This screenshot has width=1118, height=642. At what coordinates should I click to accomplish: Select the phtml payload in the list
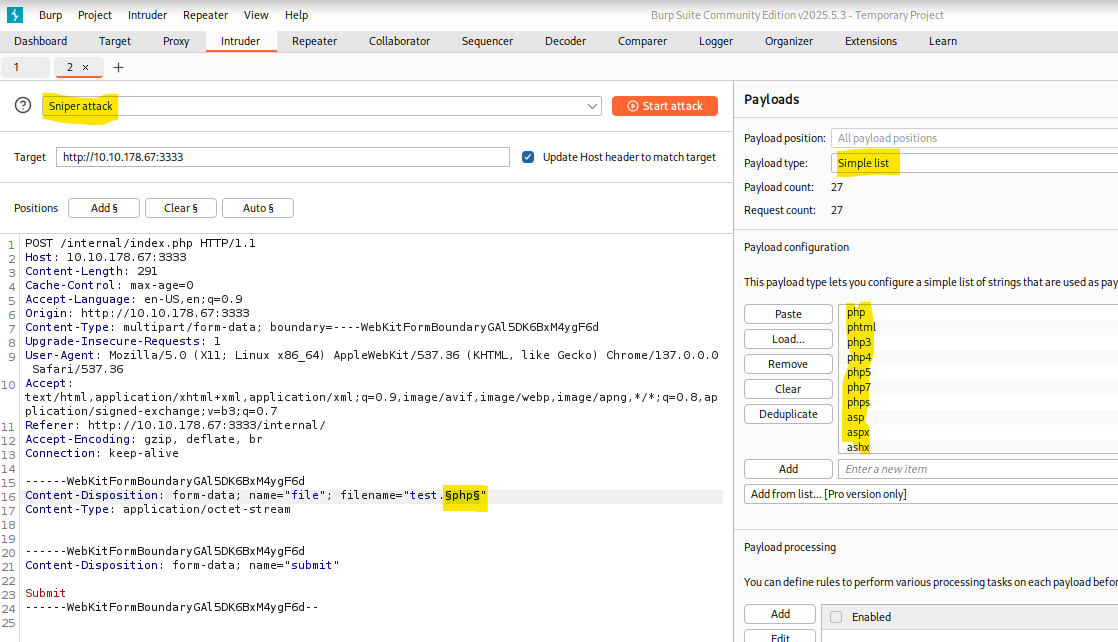[861, 327]
